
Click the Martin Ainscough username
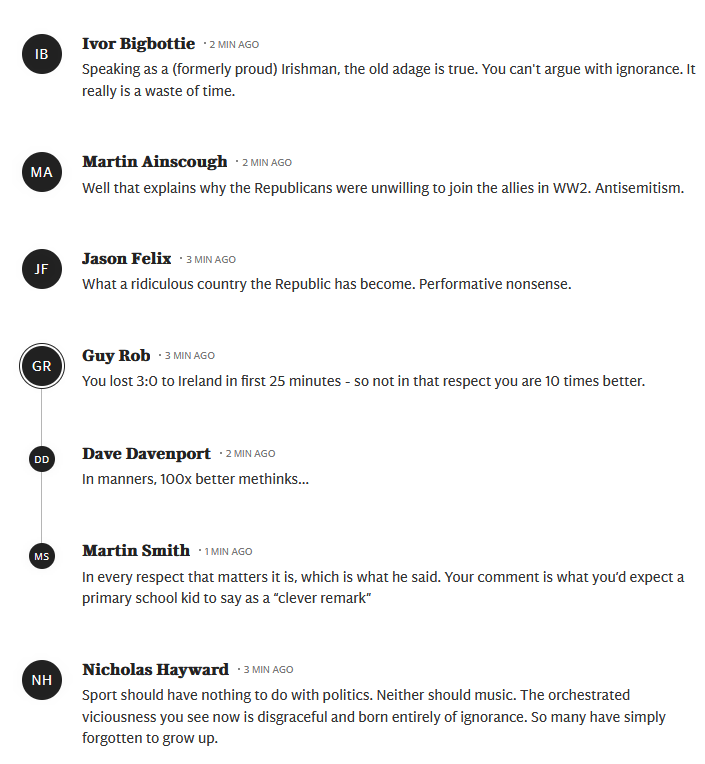pos(154,162)
